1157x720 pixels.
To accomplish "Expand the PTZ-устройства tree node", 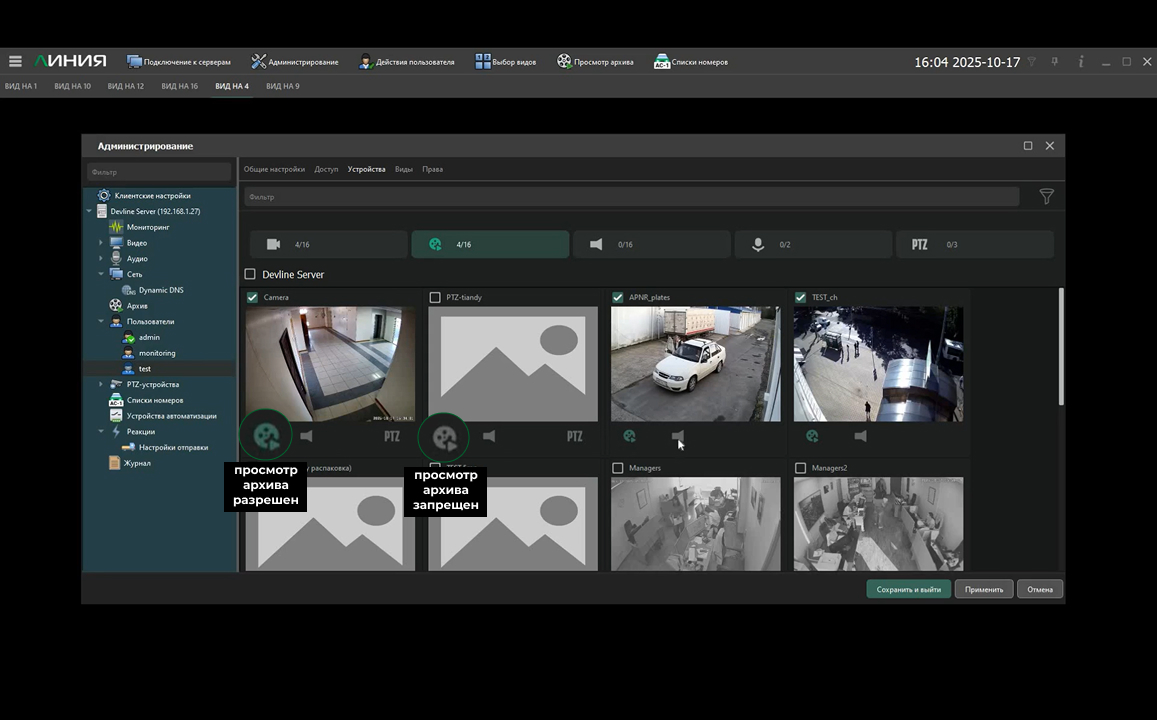I will 101,385.
